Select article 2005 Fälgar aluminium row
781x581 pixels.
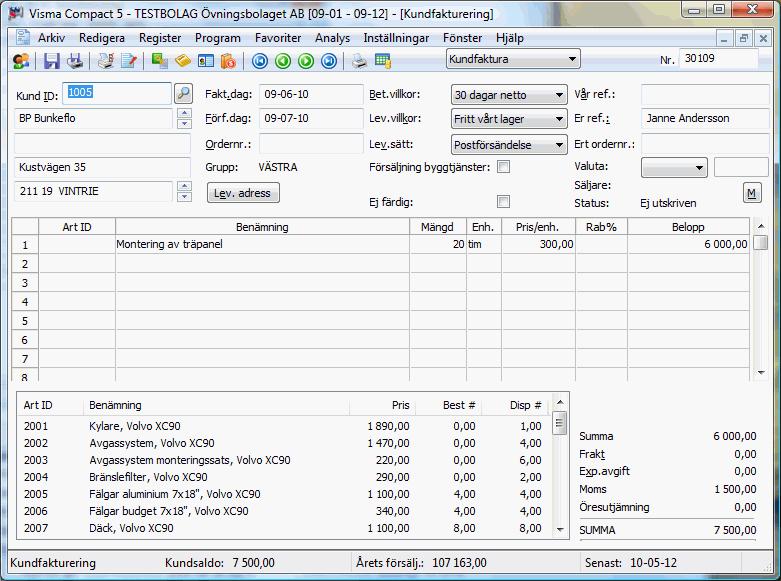pyautogui.click(x=282, y=494)
